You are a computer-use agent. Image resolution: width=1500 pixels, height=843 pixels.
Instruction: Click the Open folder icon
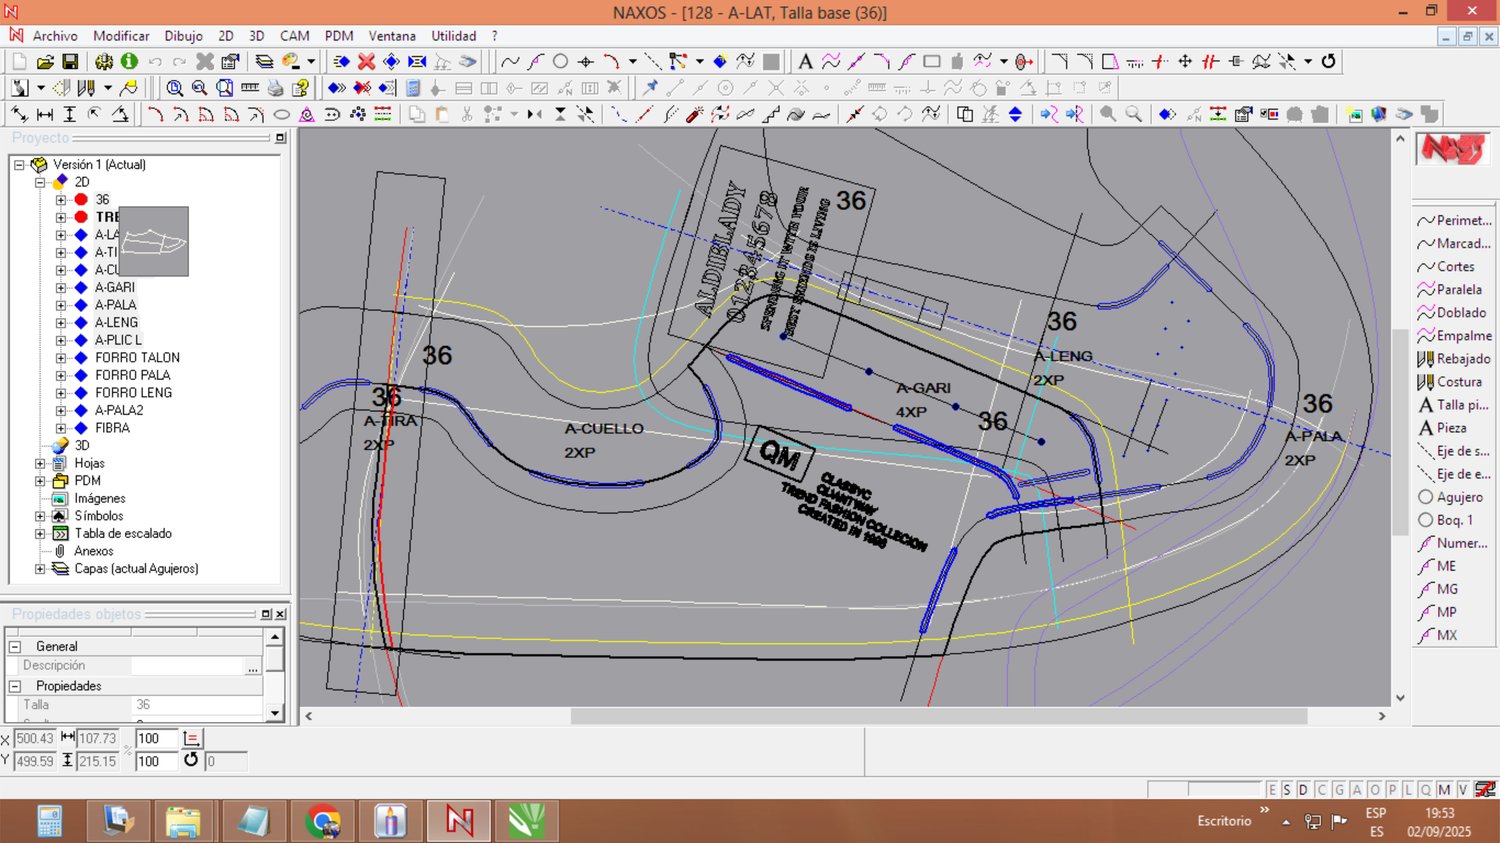[45, 62]
